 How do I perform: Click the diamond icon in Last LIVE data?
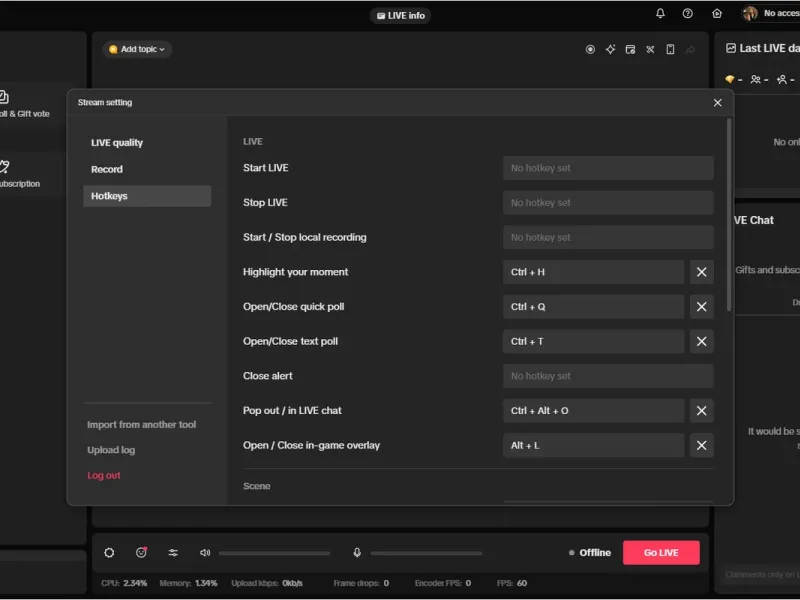point(730,79)
